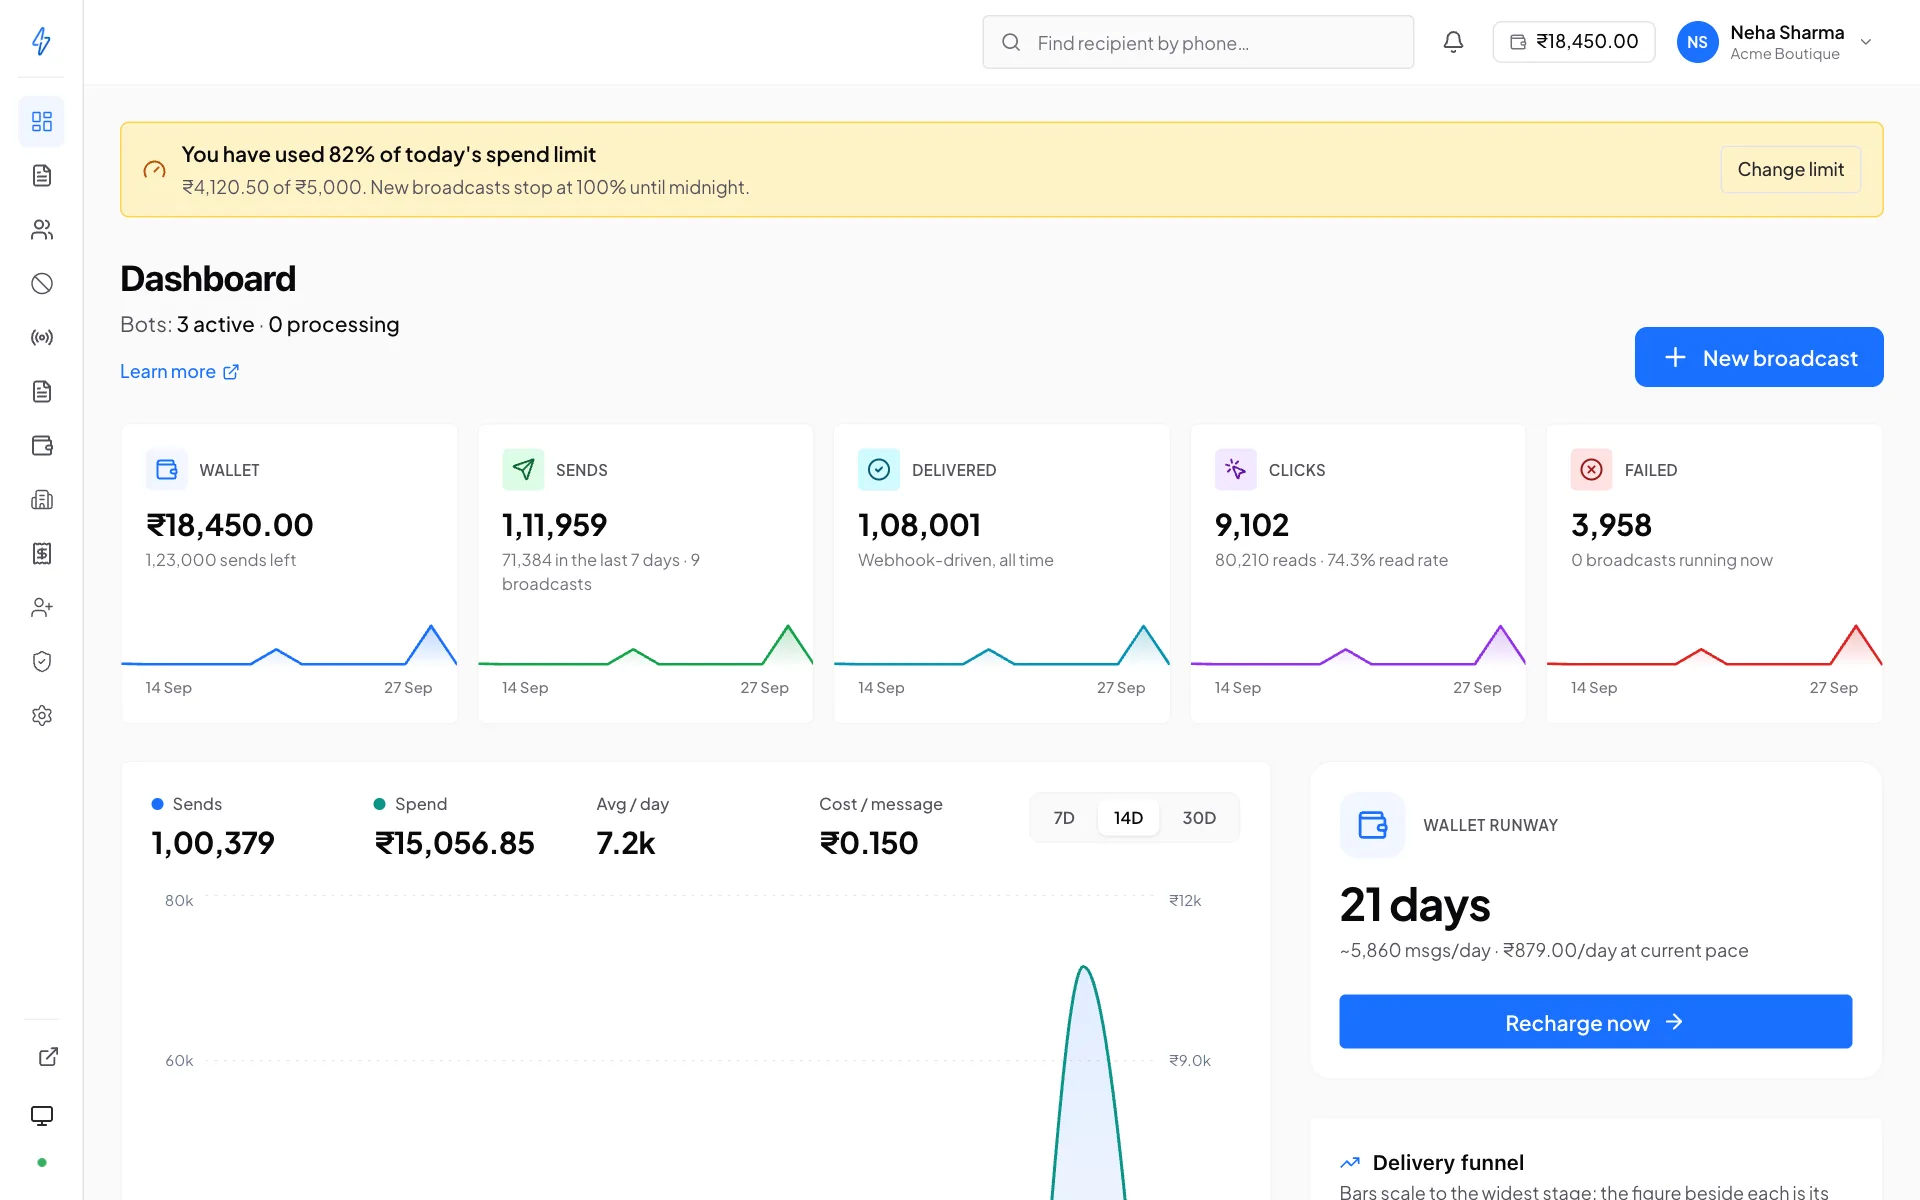Click '1,23,000 sends left' text
The width and height of the screenshot is (1920, 1200).
[x=221, y=560]
